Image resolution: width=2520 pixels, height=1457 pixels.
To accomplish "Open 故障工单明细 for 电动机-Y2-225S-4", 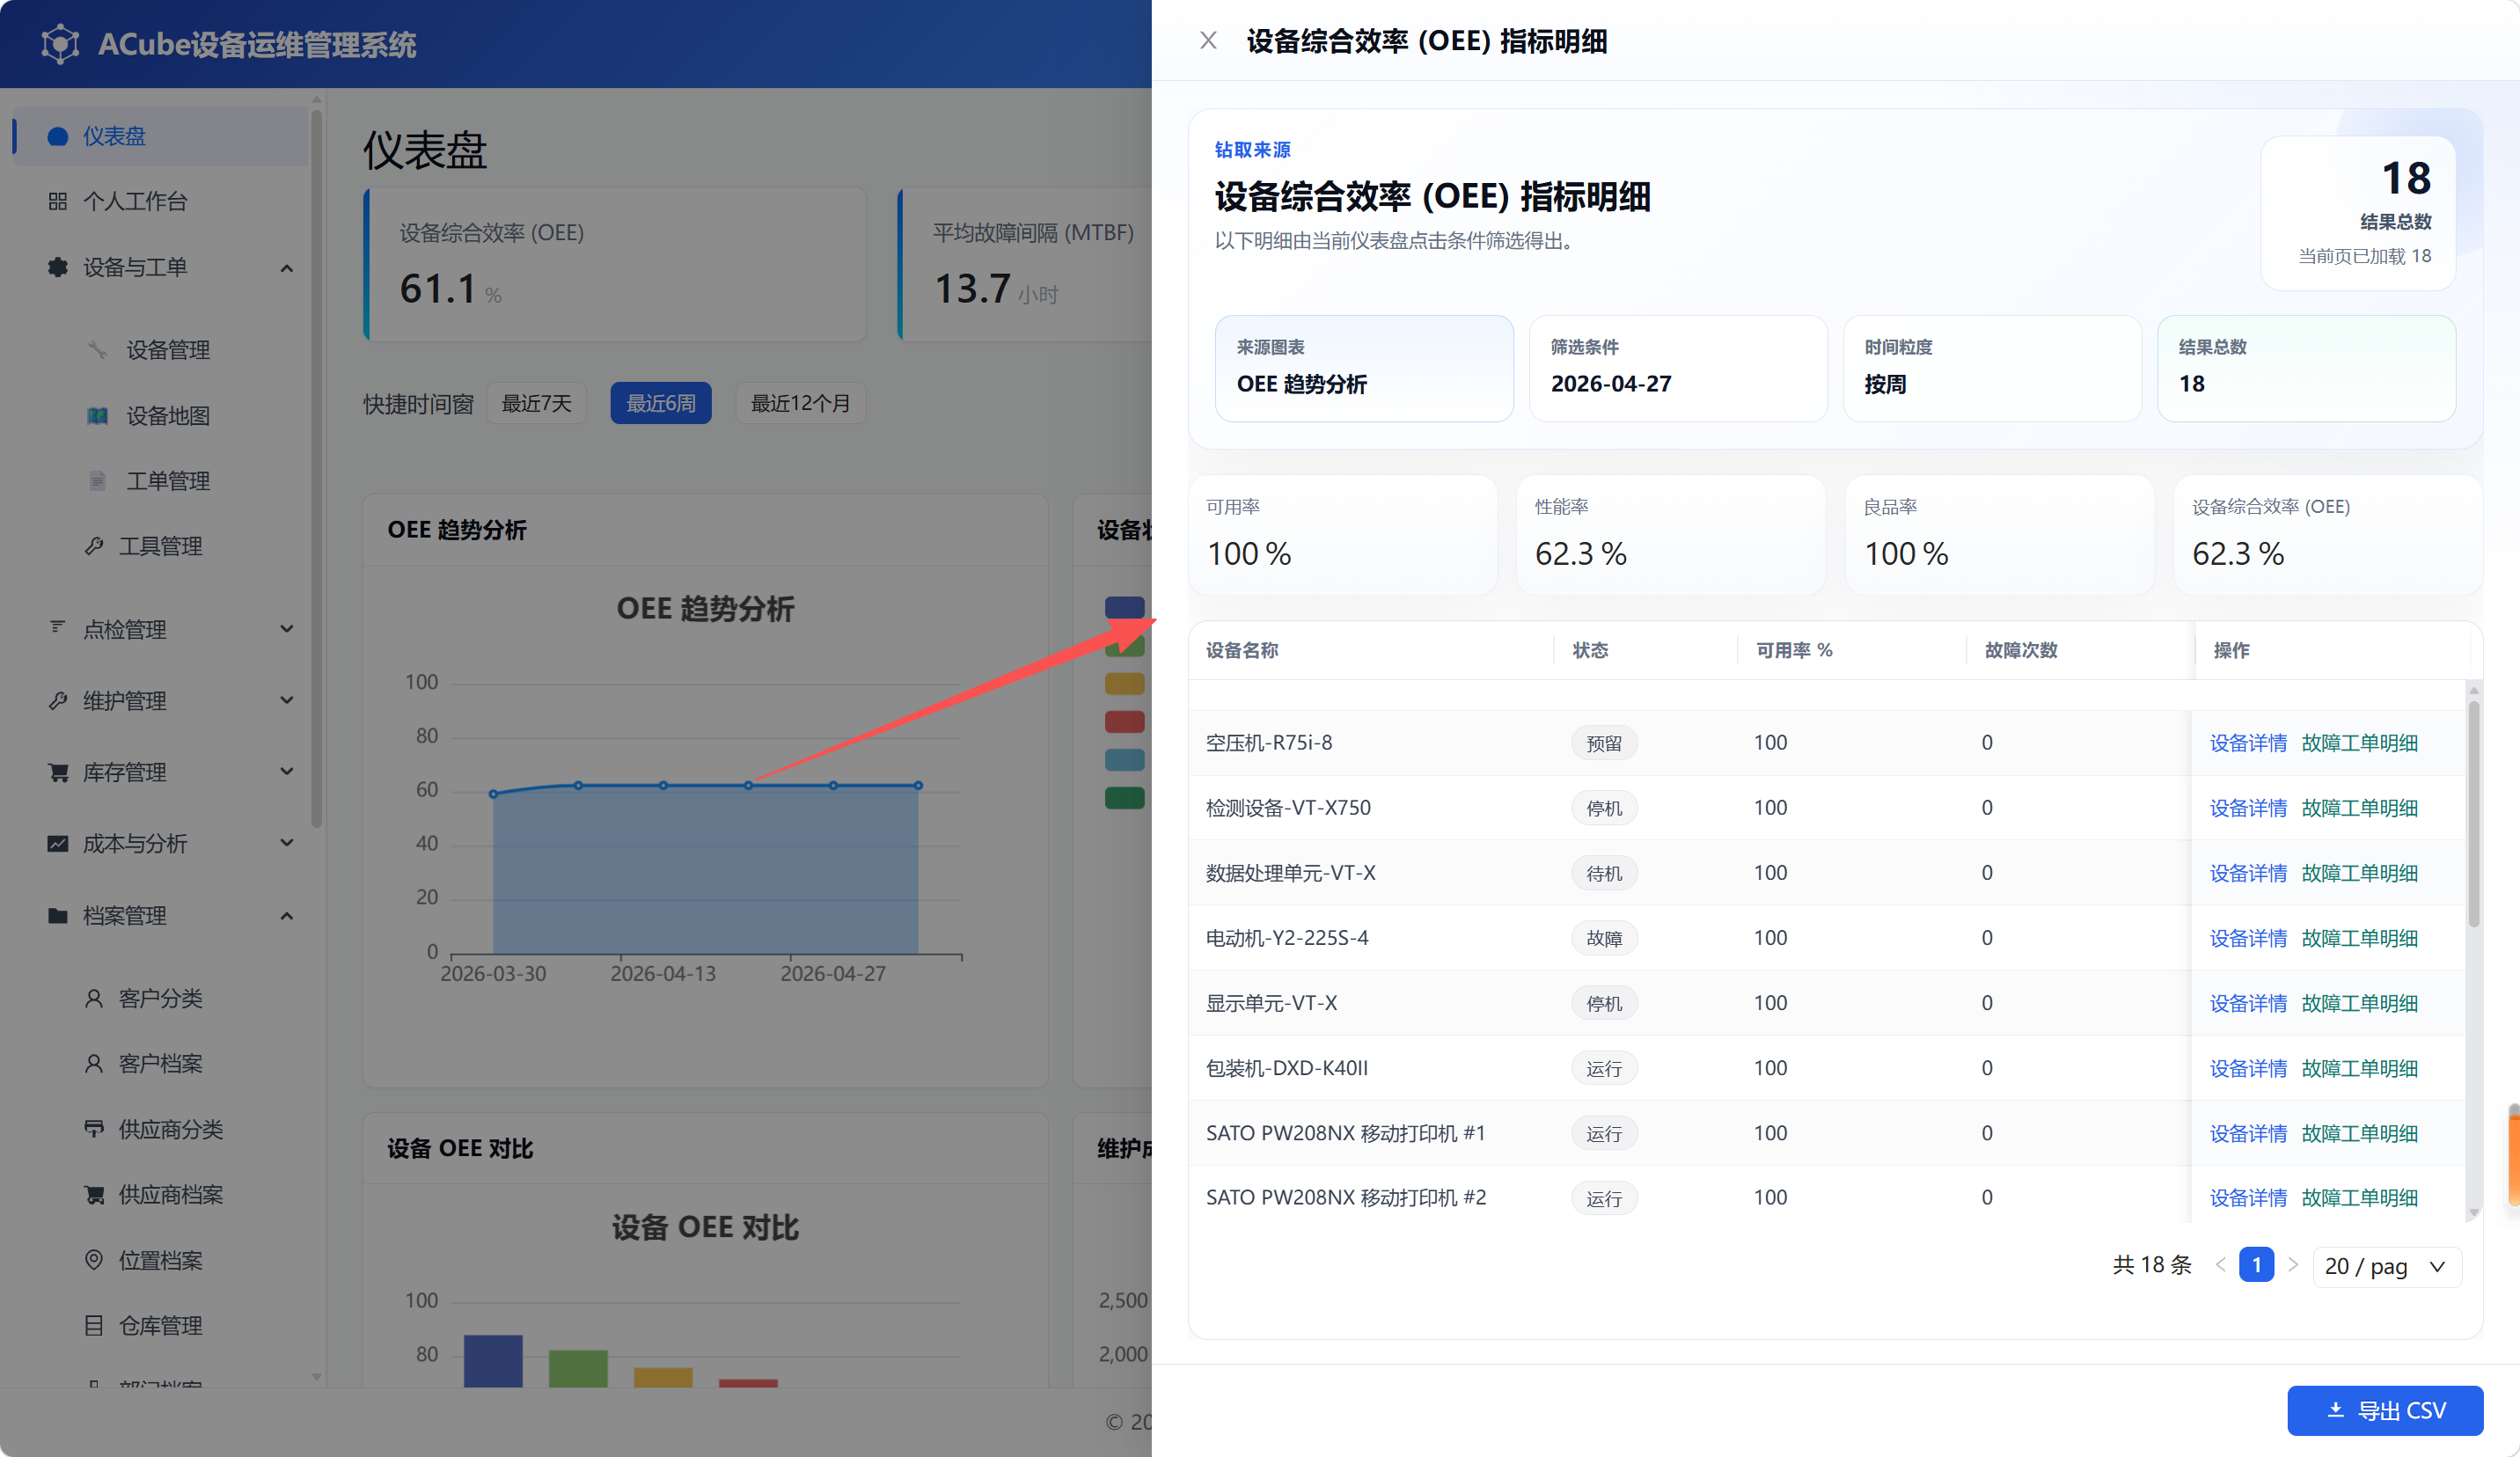I will [x=2359, y=938].
